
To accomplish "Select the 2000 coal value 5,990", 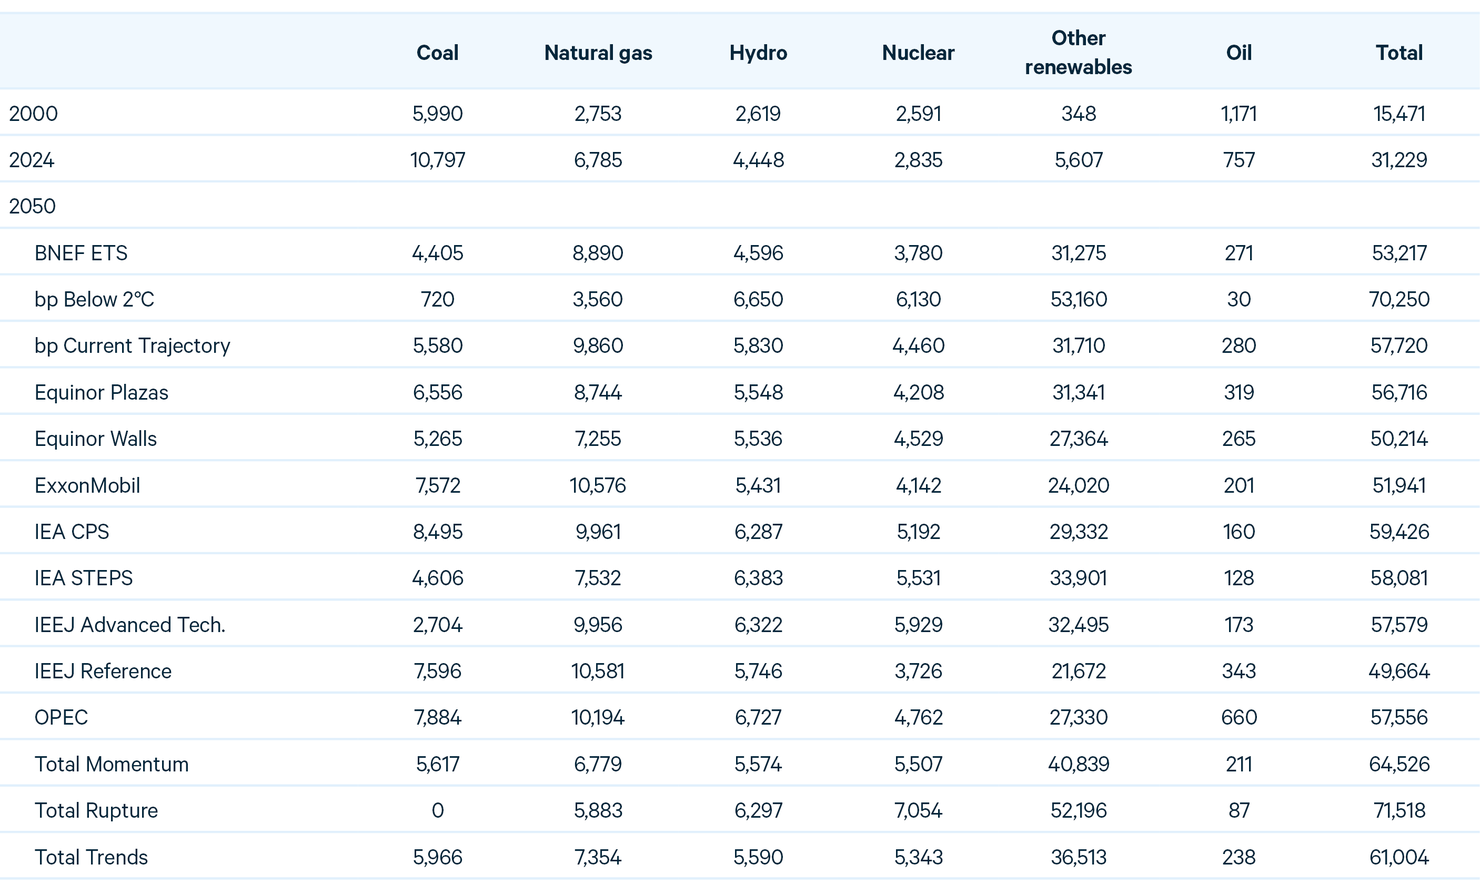I will click(x=437, y=114).
